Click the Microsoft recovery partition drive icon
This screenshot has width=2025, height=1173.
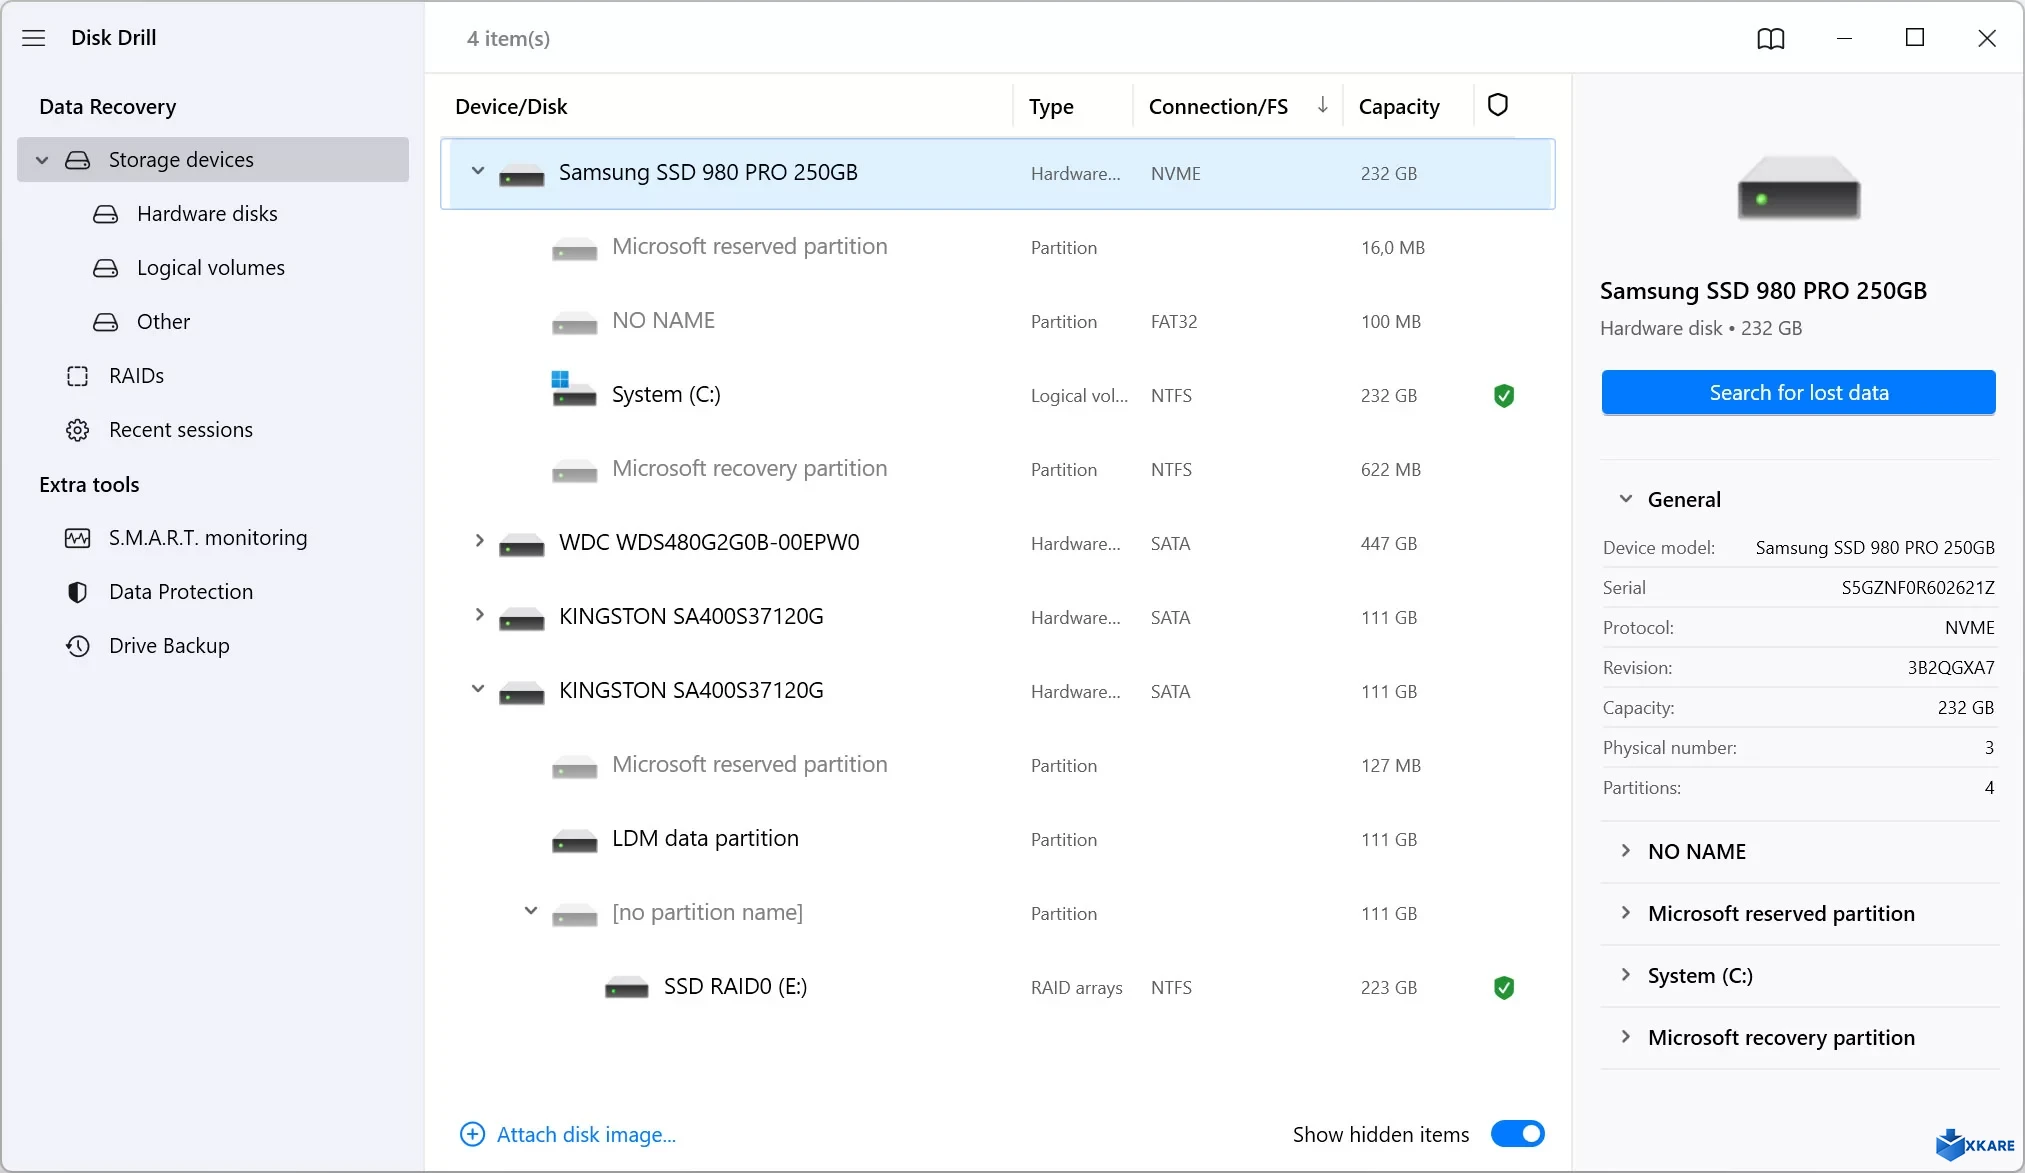[x=575, y=471]
